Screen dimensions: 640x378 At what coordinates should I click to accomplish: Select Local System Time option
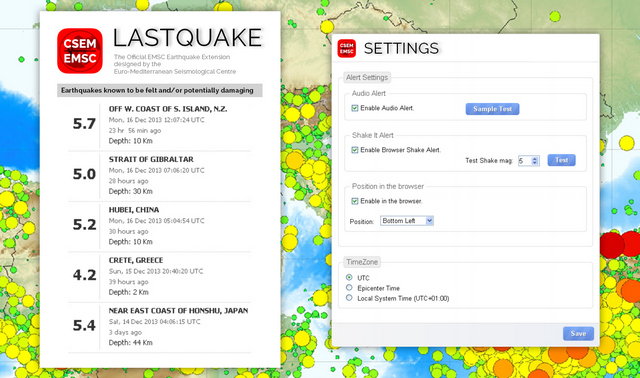(x=349, y=298)
